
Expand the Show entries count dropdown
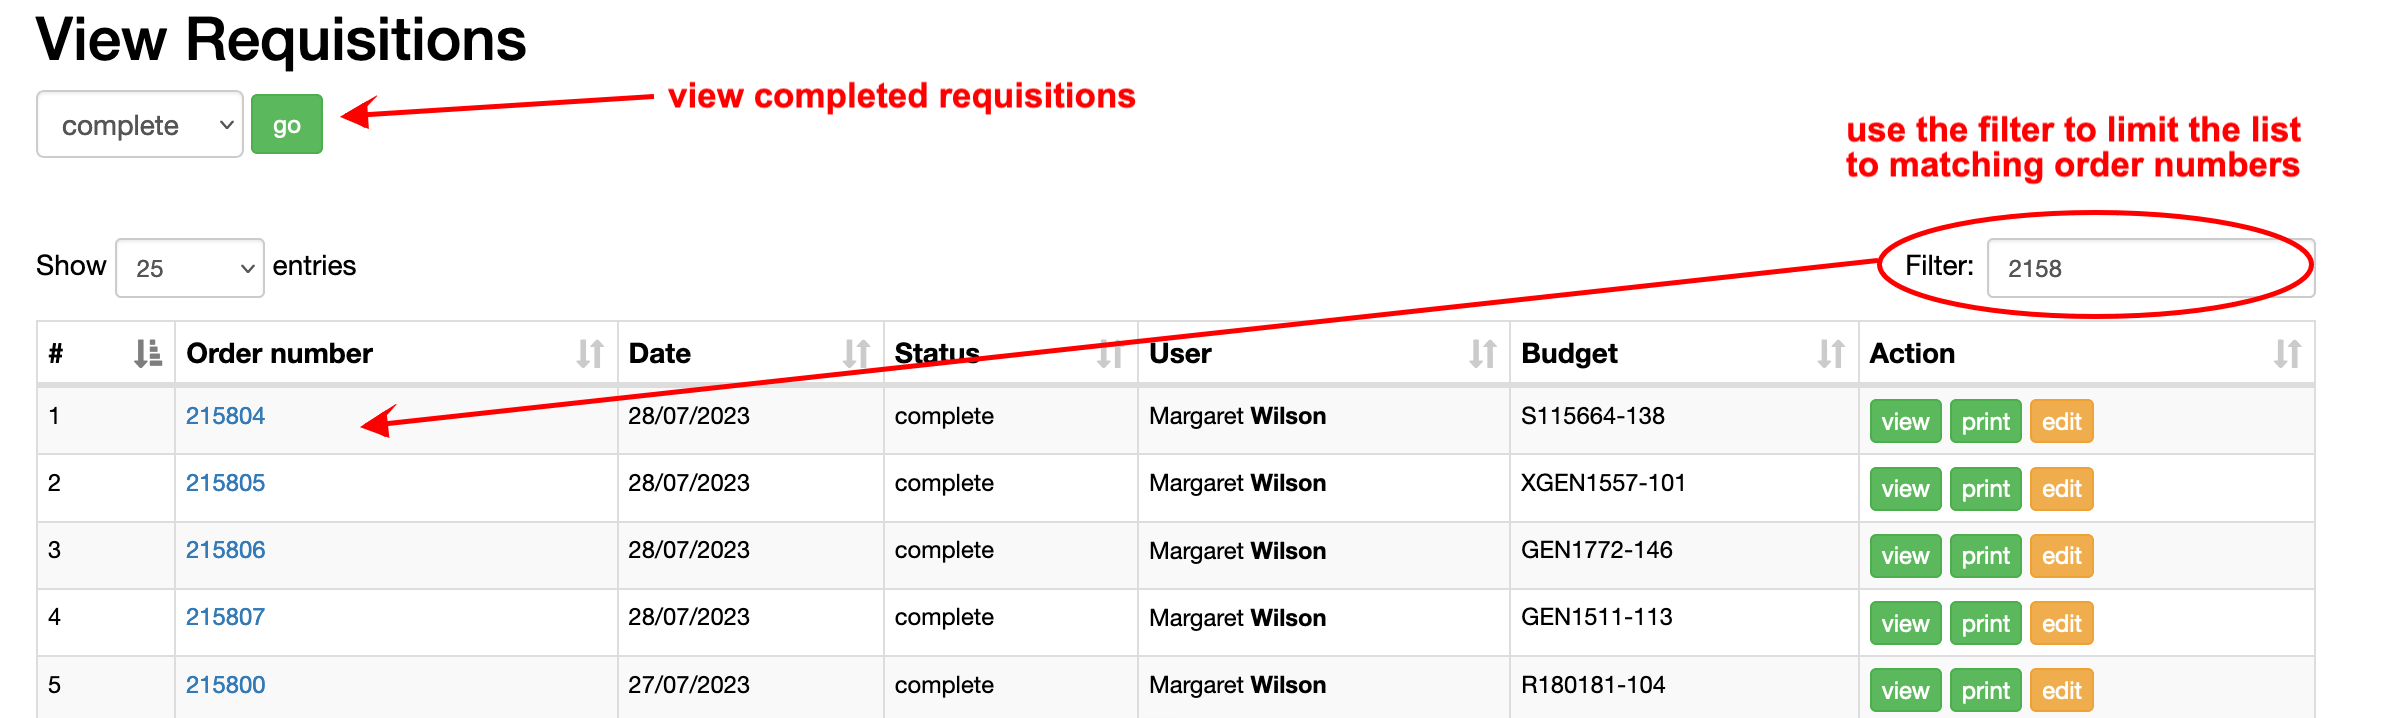coord(190,268)
